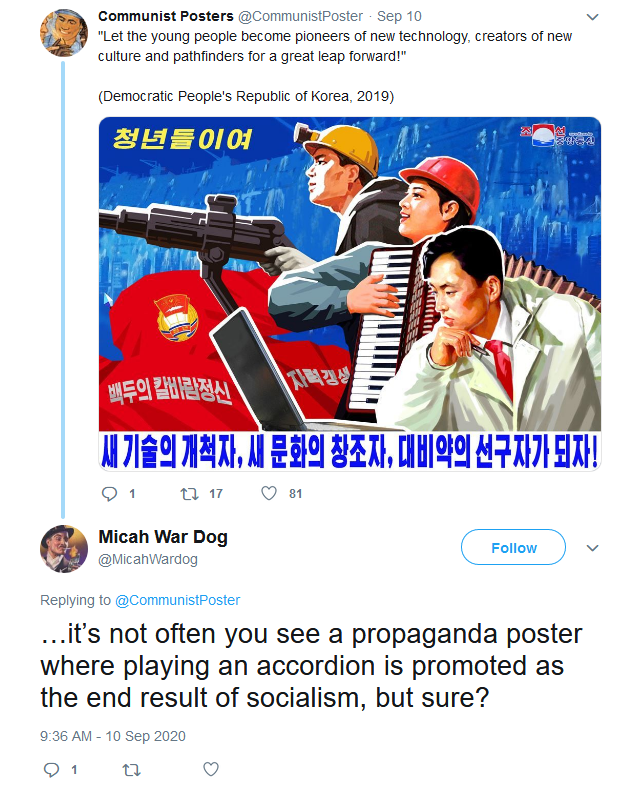
Task: Retweet the Communist Posters tweet
Action: (x=189, y=494)
